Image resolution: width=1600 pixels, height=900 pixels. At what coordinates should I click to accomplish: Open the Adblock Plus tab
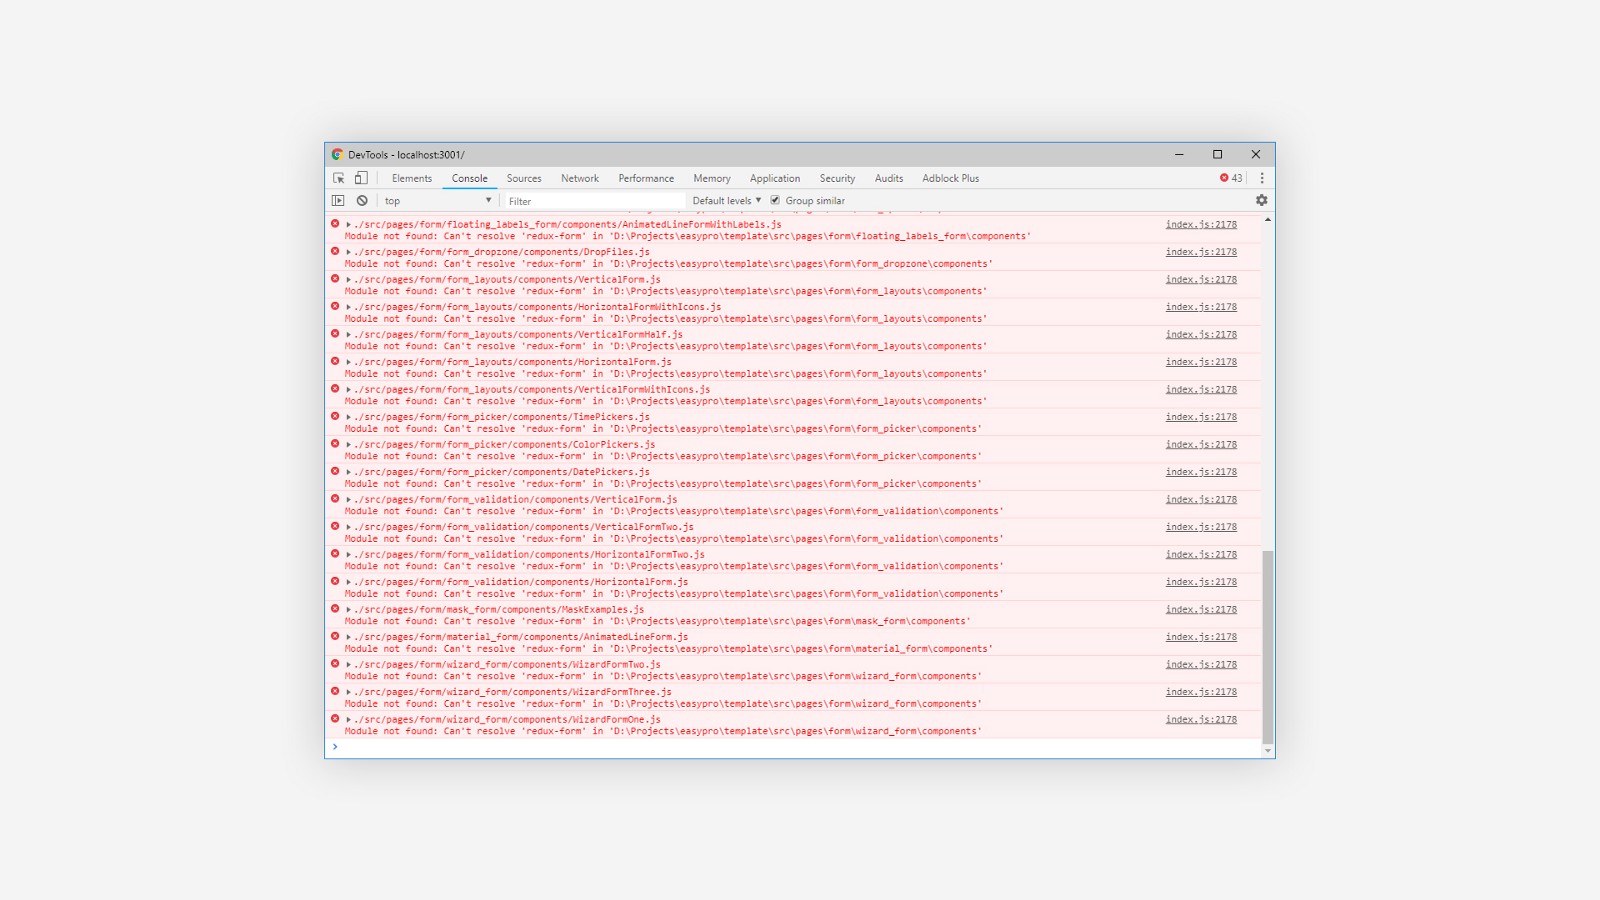coord(951,178)
